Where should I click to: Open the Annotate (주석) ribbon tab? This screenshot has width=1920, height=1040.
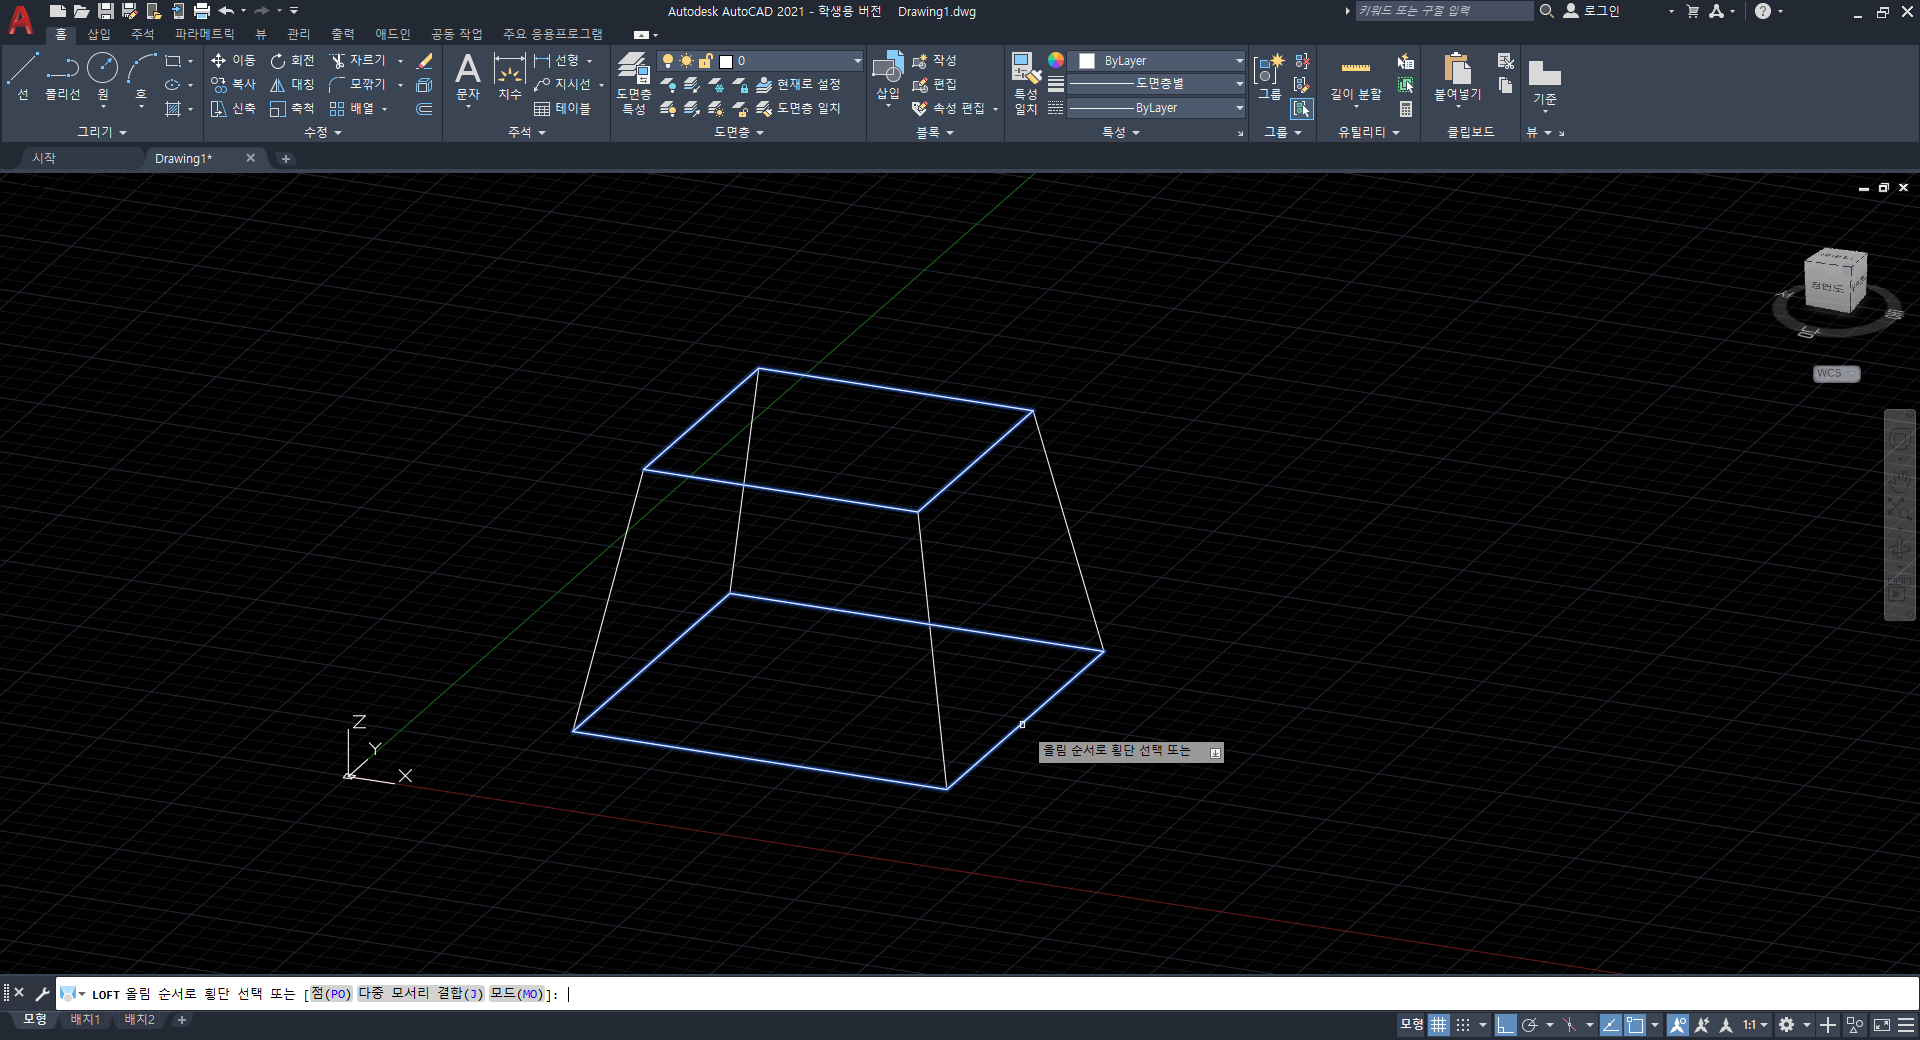[143, 34]
